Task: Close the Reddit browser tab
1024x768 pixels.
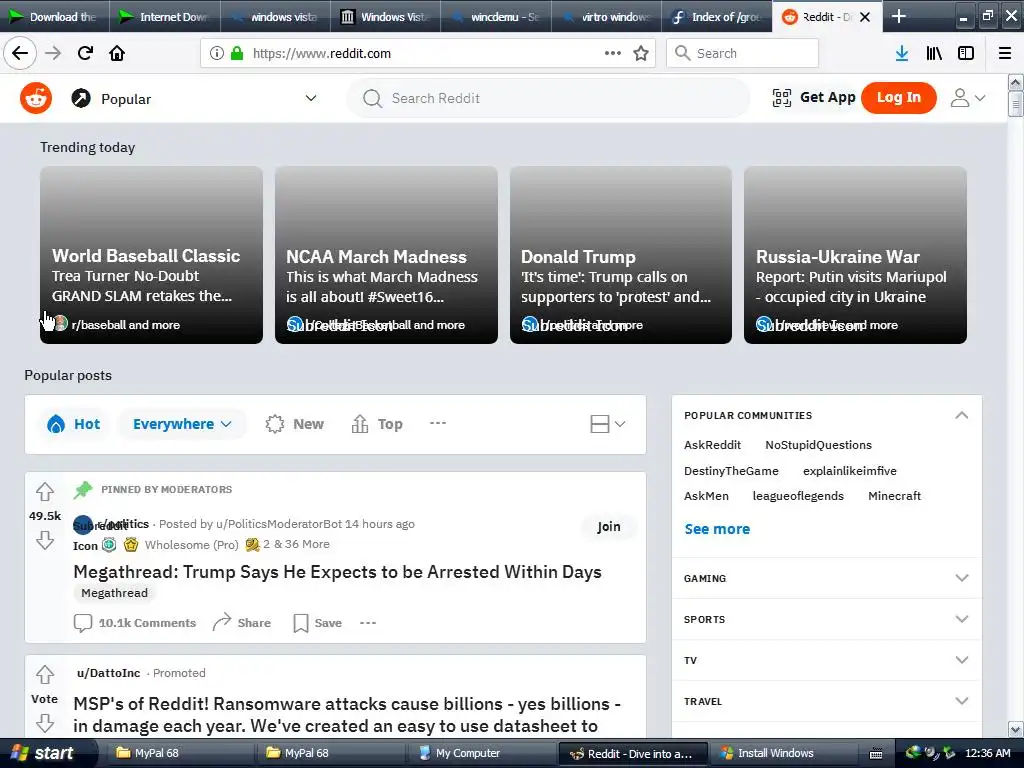Action: point(865,17)
